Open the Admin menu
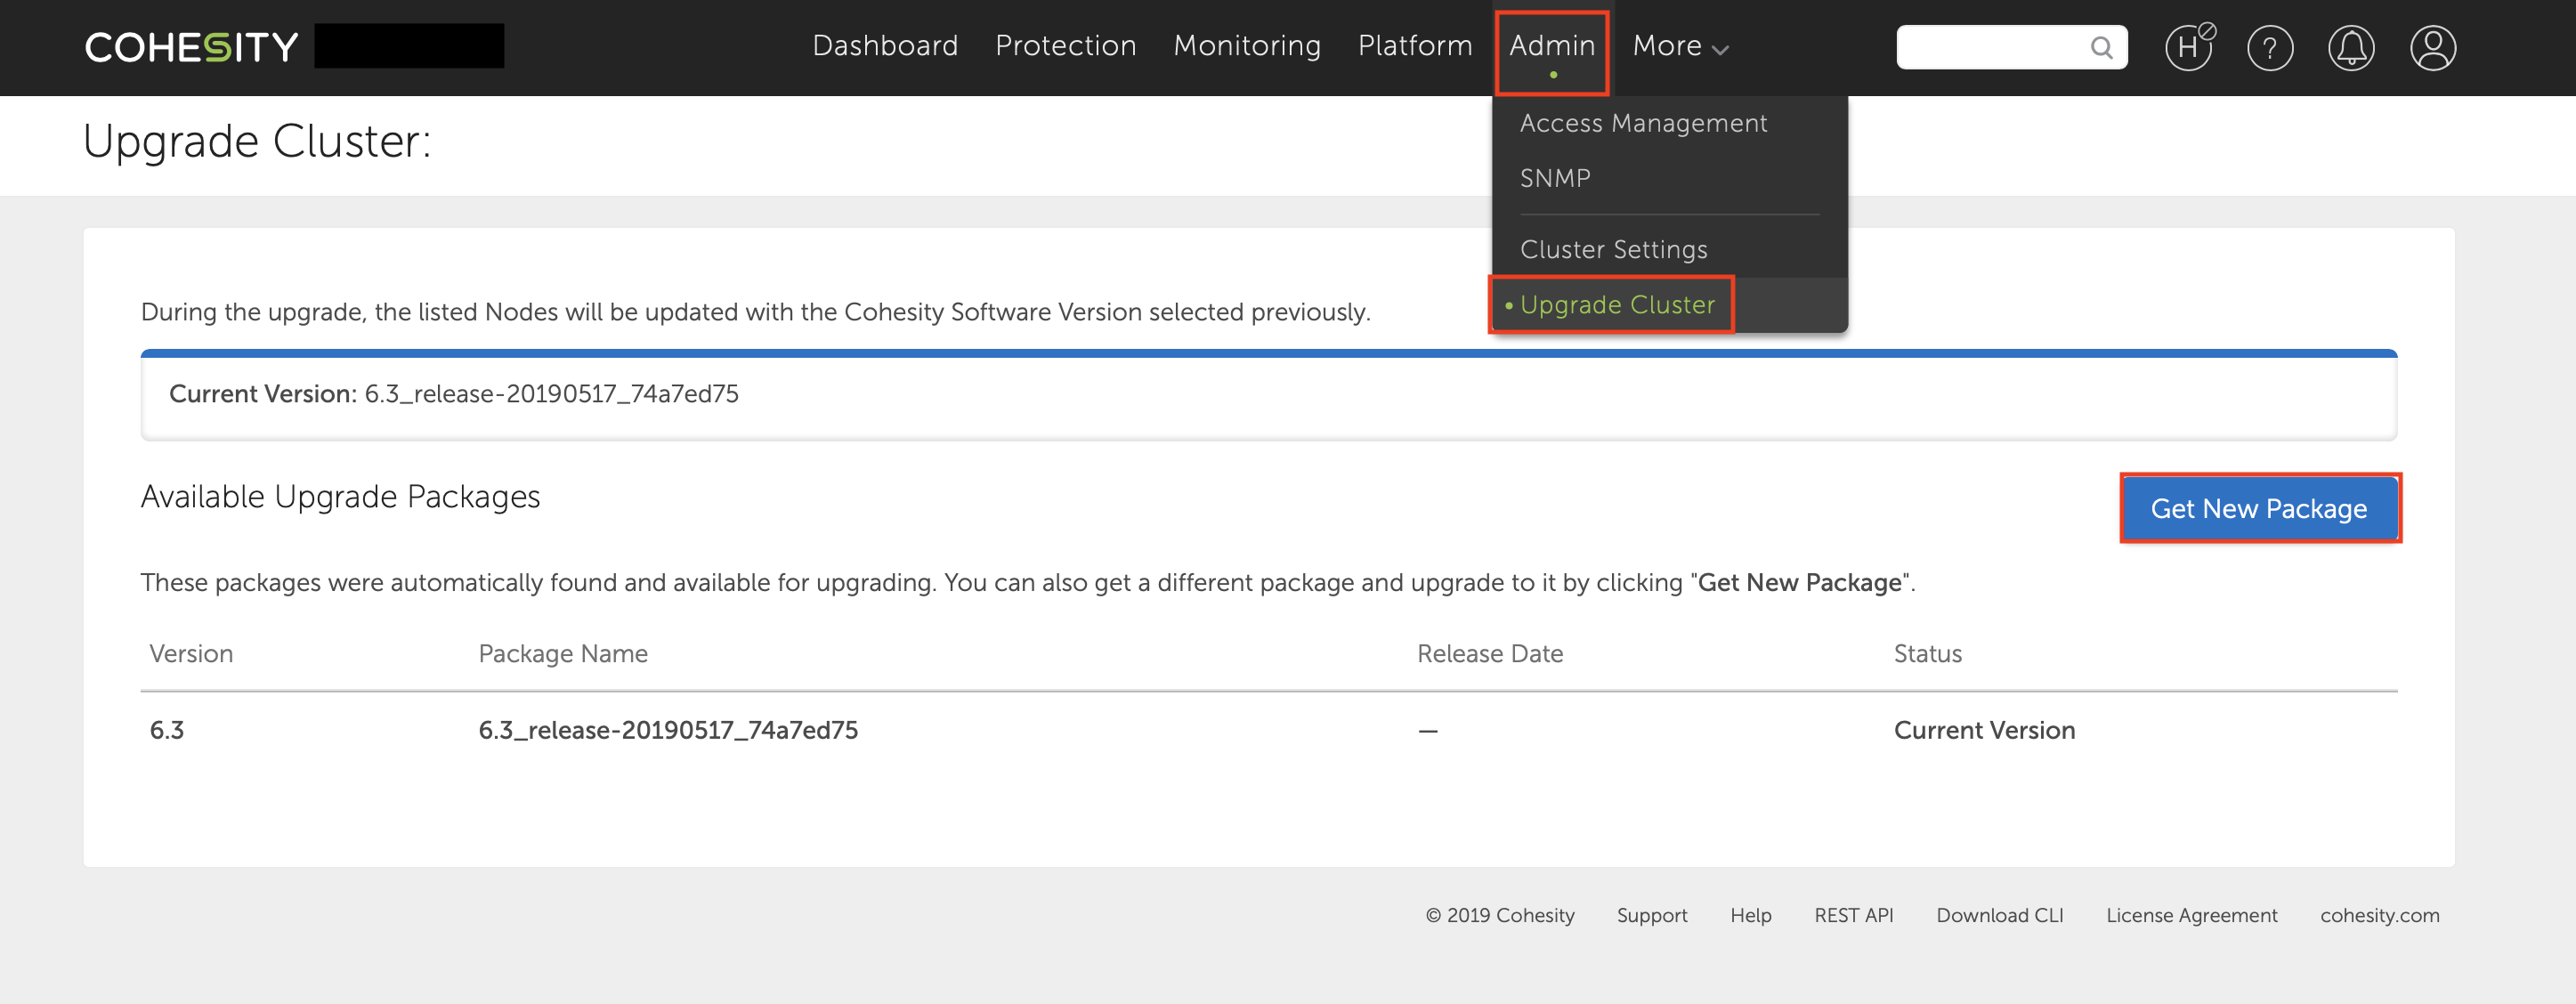Viewport: 2576px width, 1004px height. [x=1551, y=46]
